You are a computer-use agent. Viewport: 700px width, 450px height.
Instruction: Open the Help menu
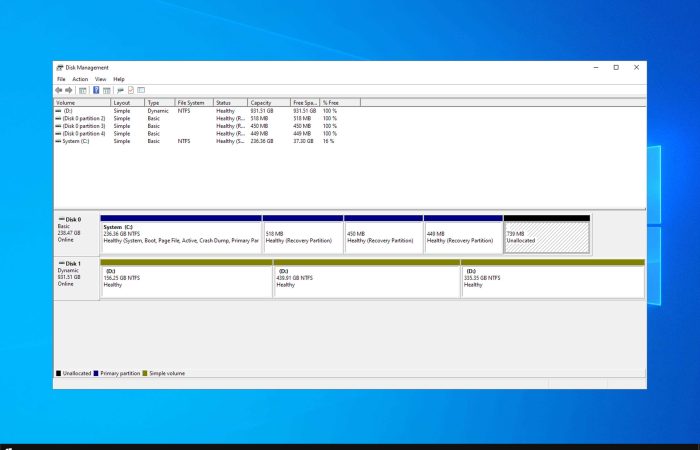coord(119,79)
